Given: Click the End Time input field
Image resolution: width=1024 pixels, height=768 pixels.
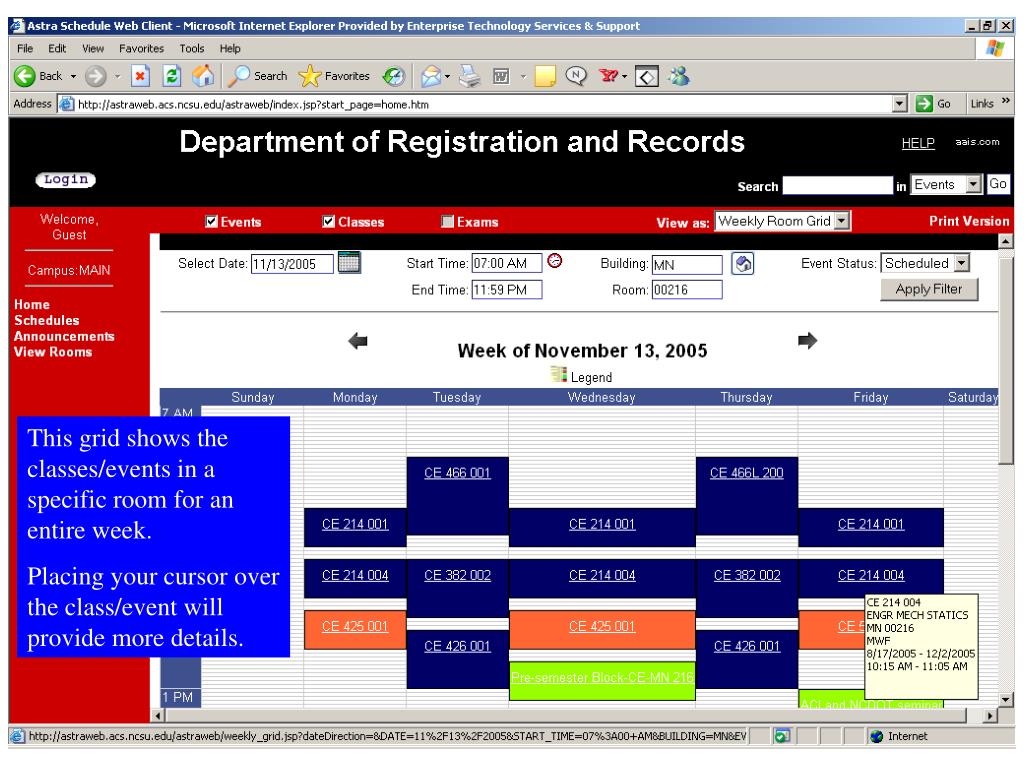Looking at the screenshot, I should [507, 290].
